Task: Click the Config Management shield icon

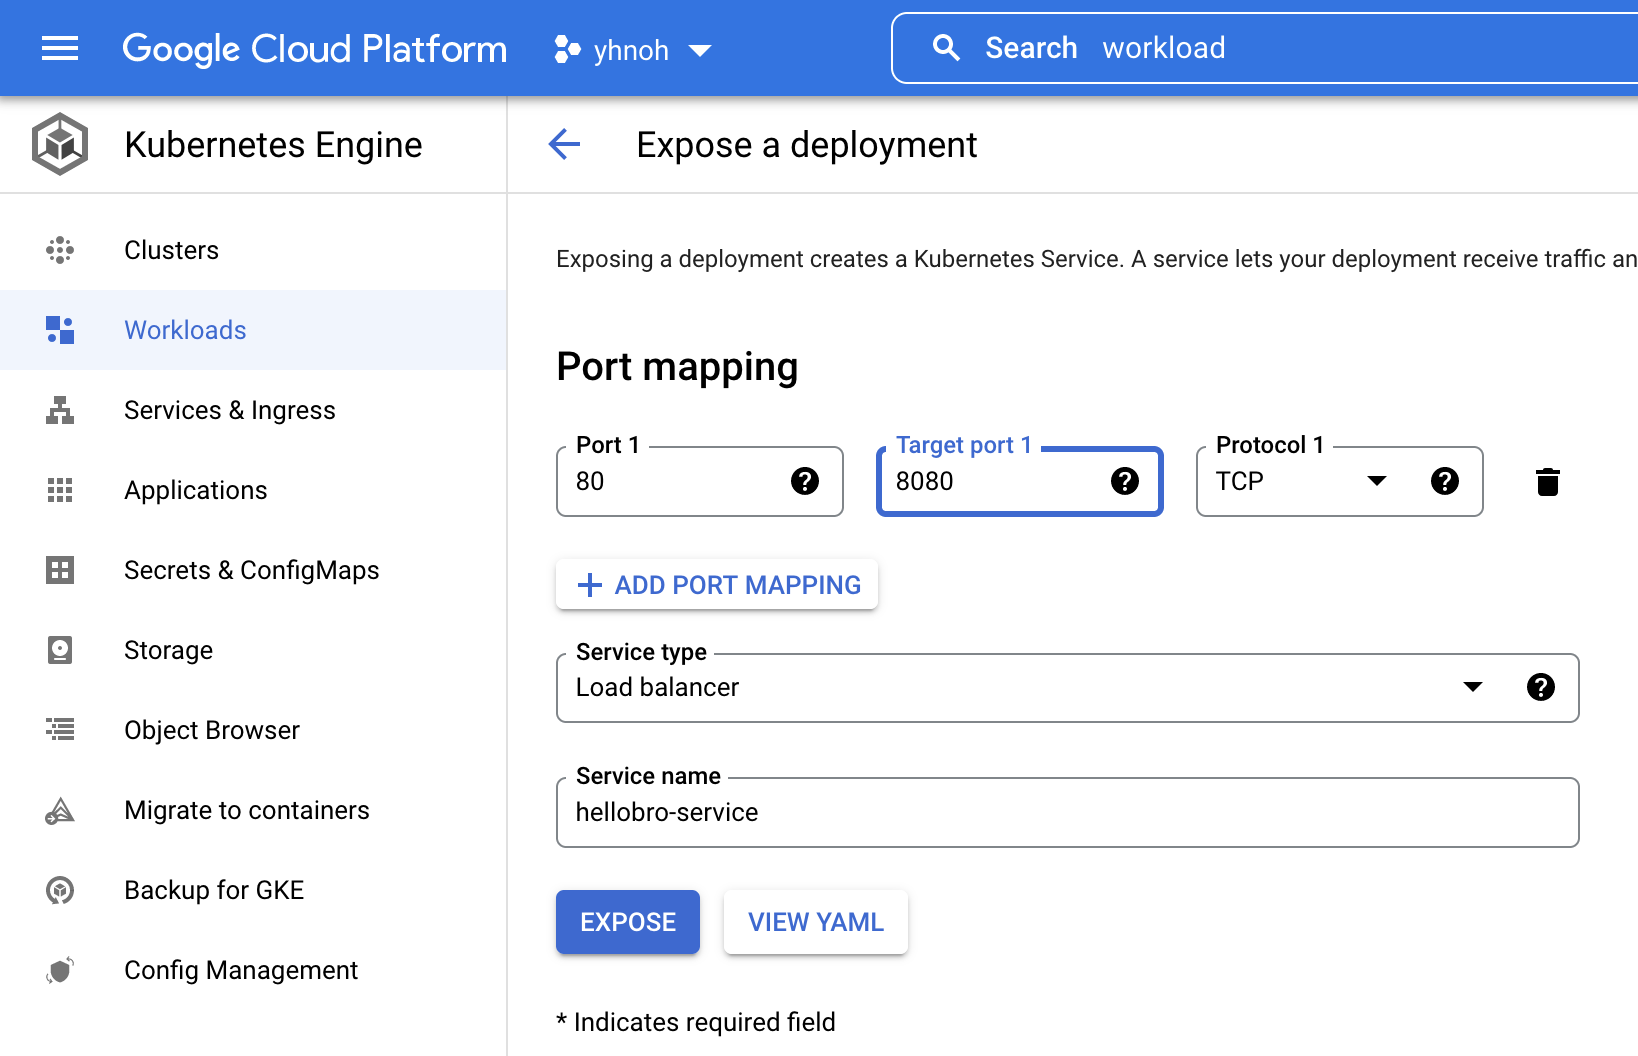Action: pyautogui.click(x=60, y=970)
